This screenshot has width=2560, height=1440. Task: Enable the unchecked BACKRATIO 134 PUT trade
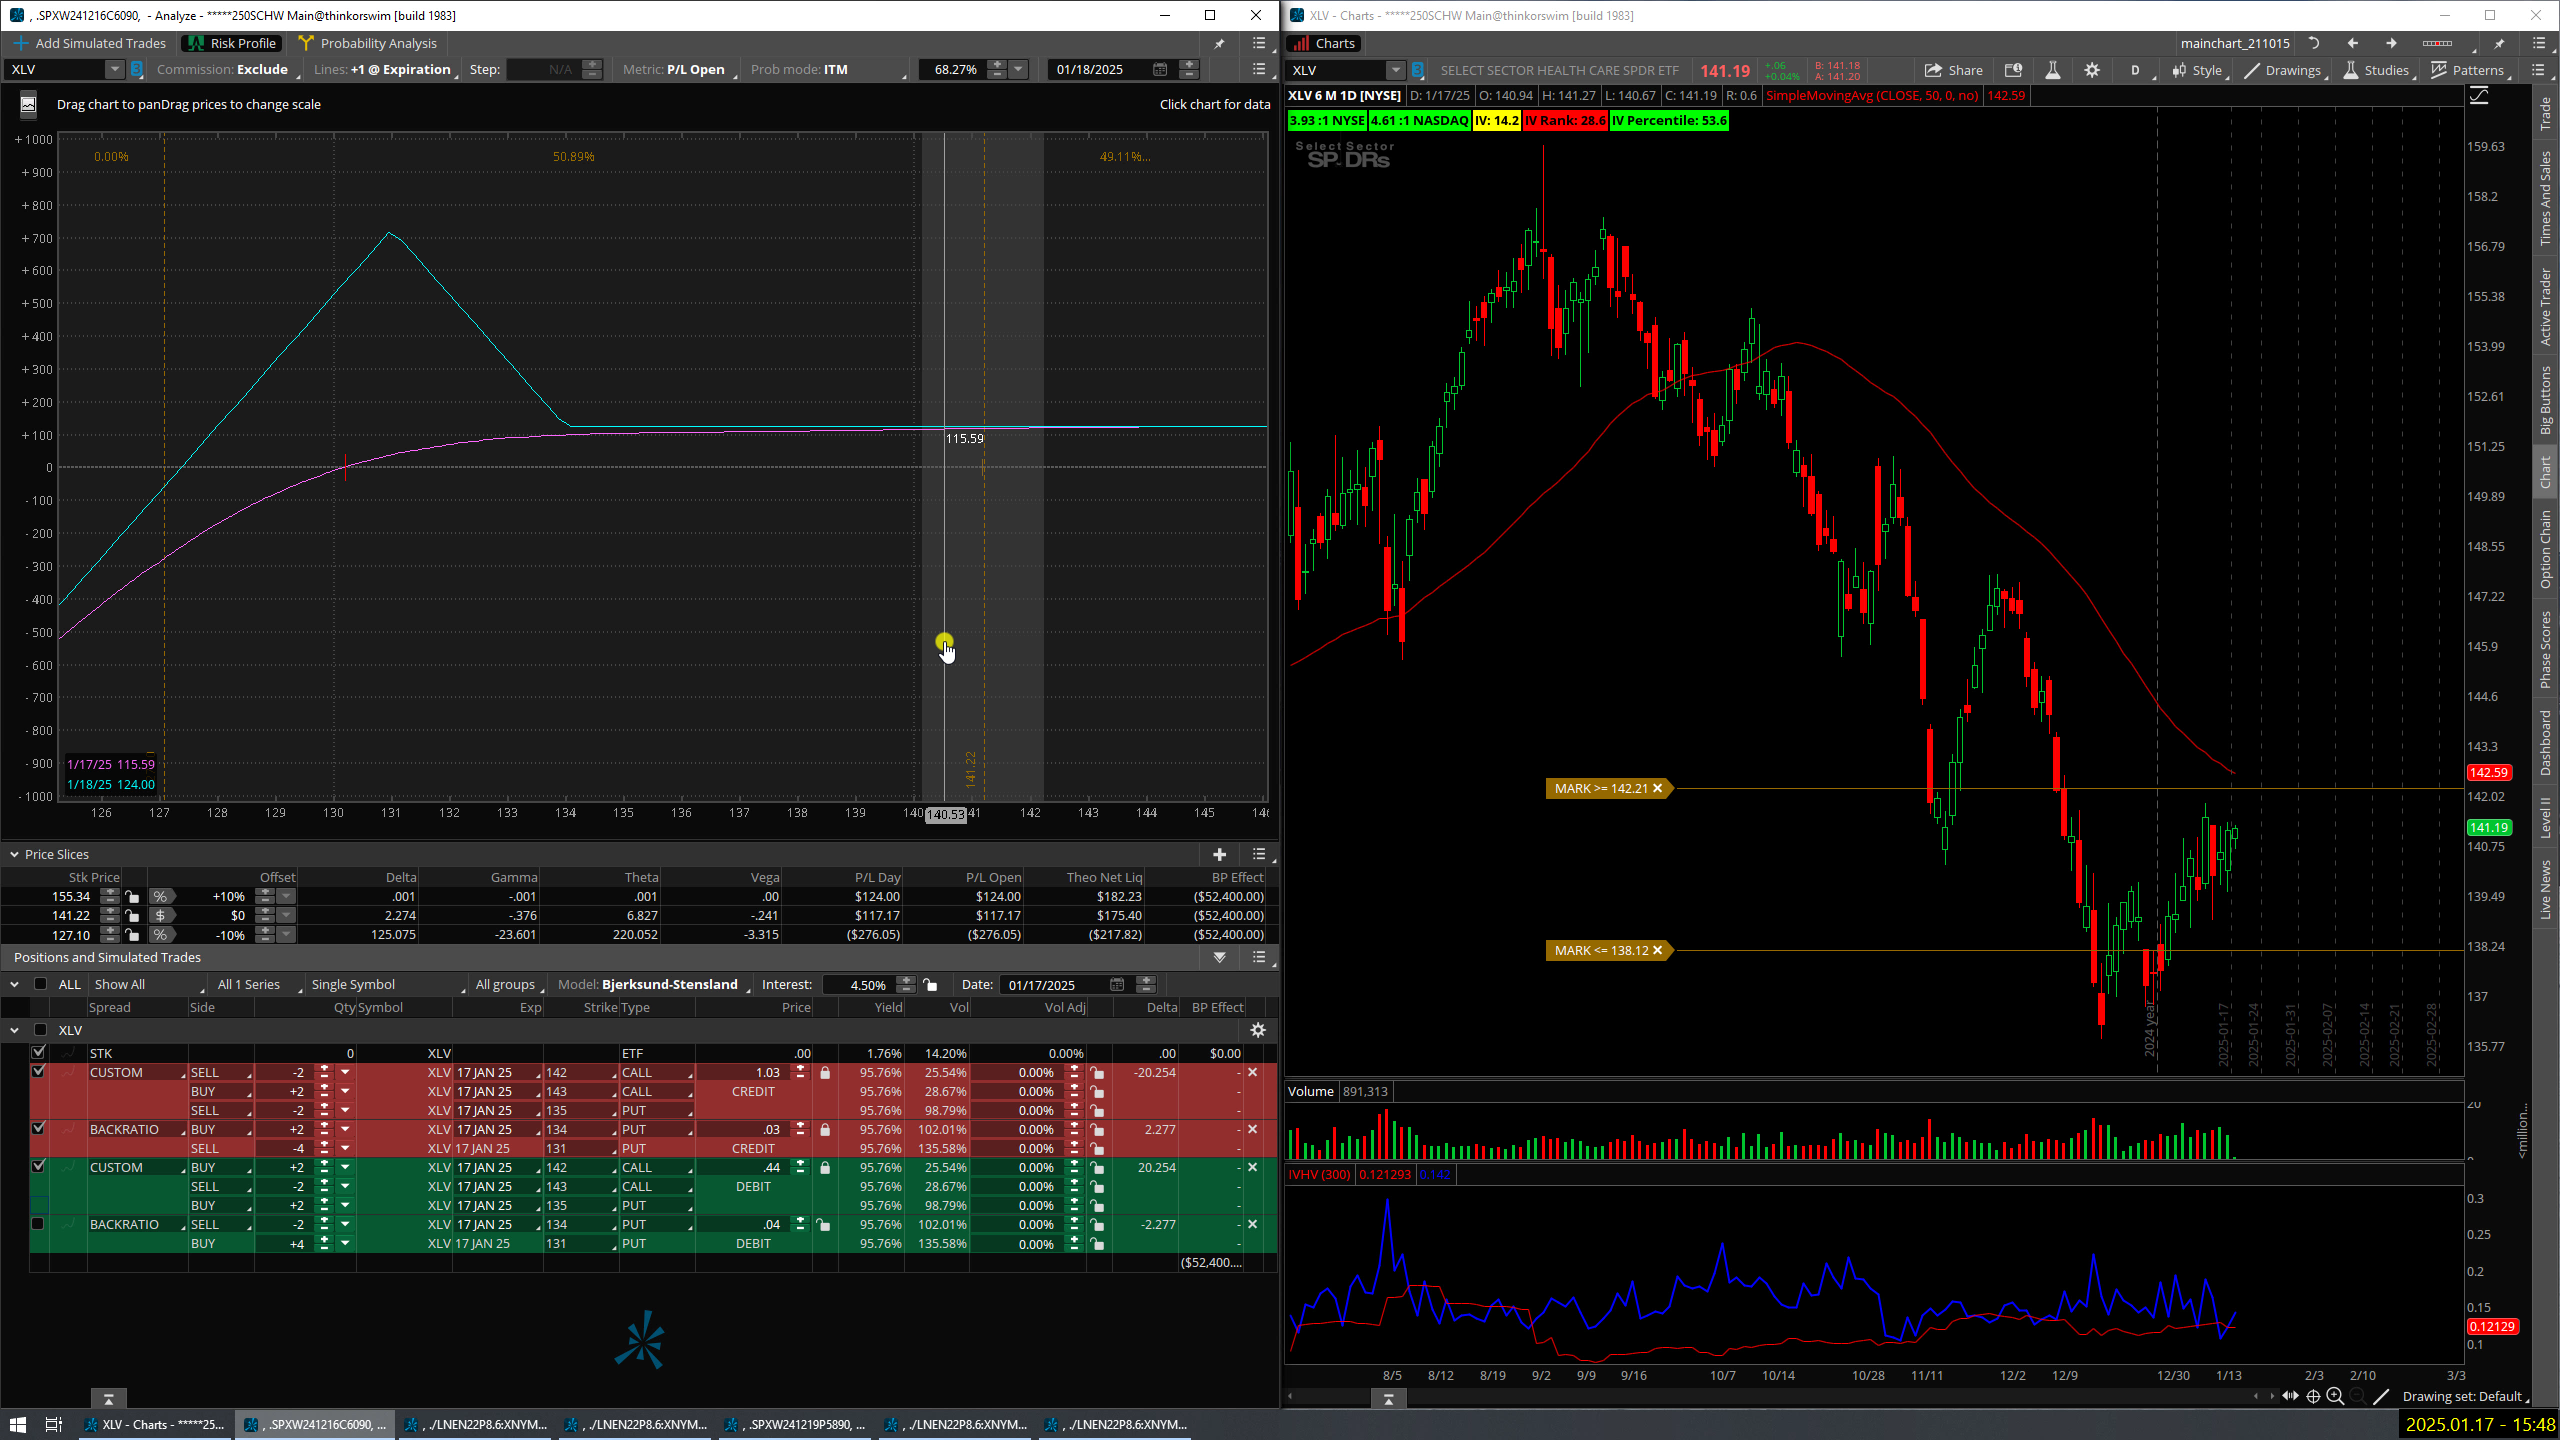(x=38, y=1224)
